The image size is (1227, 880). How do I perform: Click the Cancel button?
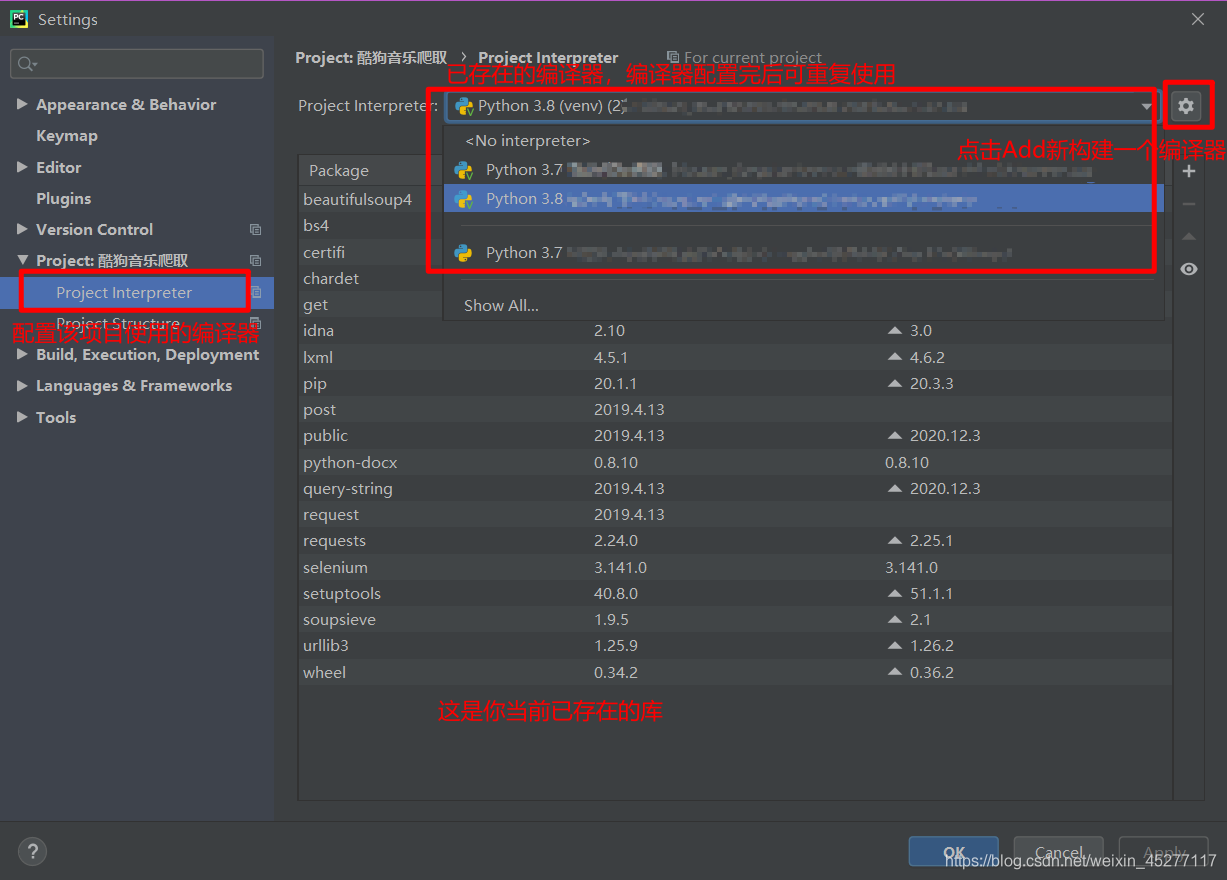point(1059,852)
